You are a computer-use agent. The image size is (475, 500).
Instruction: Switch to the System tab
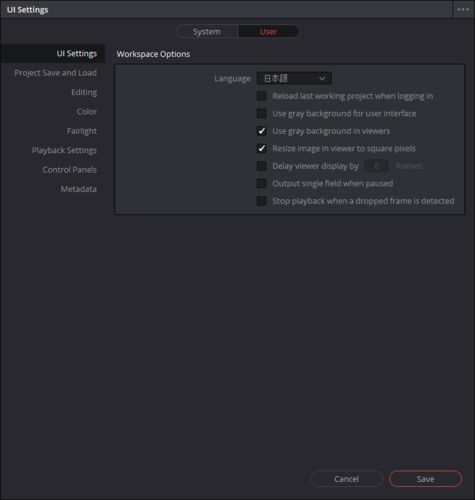tap(207, 32)
